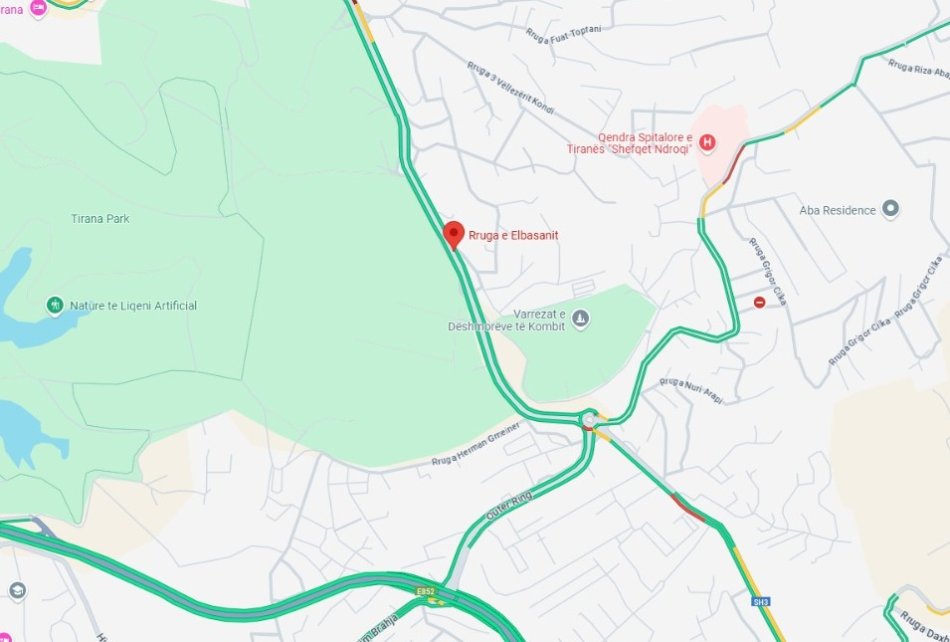
Task: Click the pink hotel marker icon
Action: pyautogui.click(x=38, y=8)
